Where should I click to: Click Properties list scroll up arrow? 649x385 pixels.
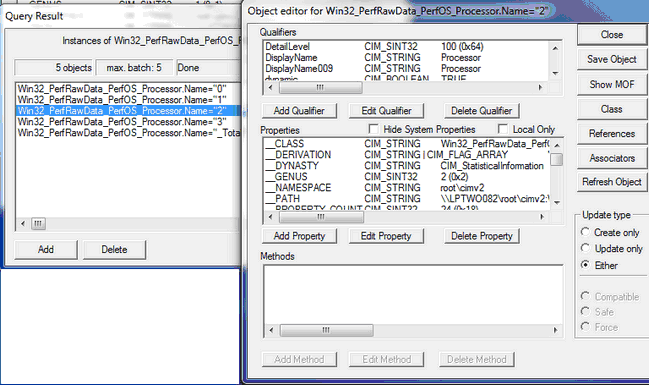[x=557, y=145]
